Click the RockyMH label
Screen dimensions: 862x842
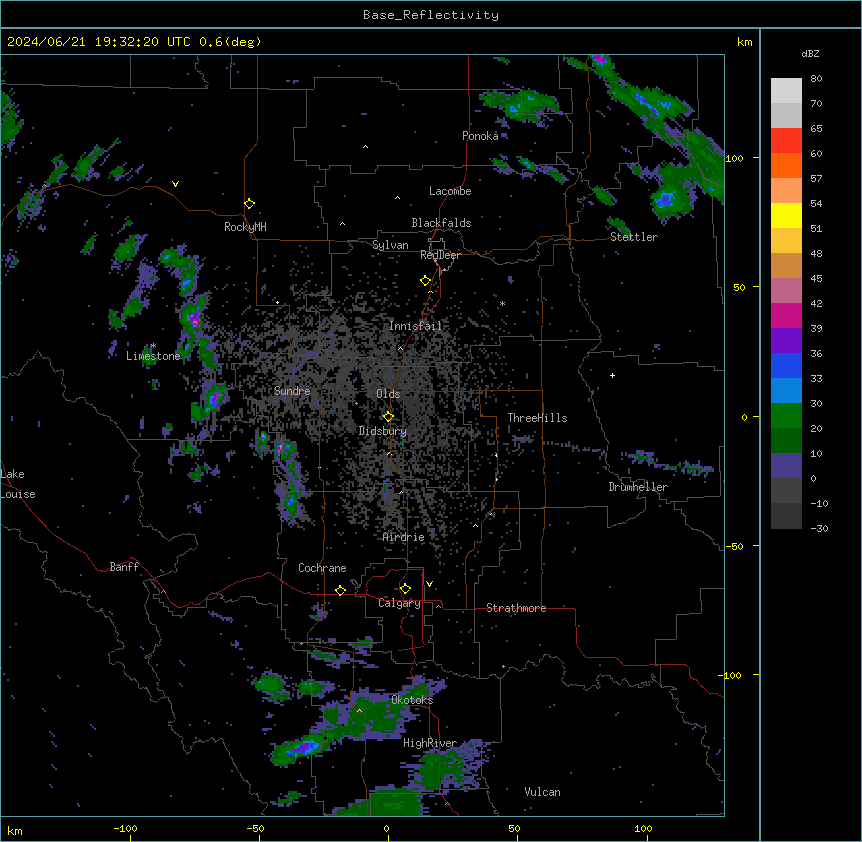245,227
